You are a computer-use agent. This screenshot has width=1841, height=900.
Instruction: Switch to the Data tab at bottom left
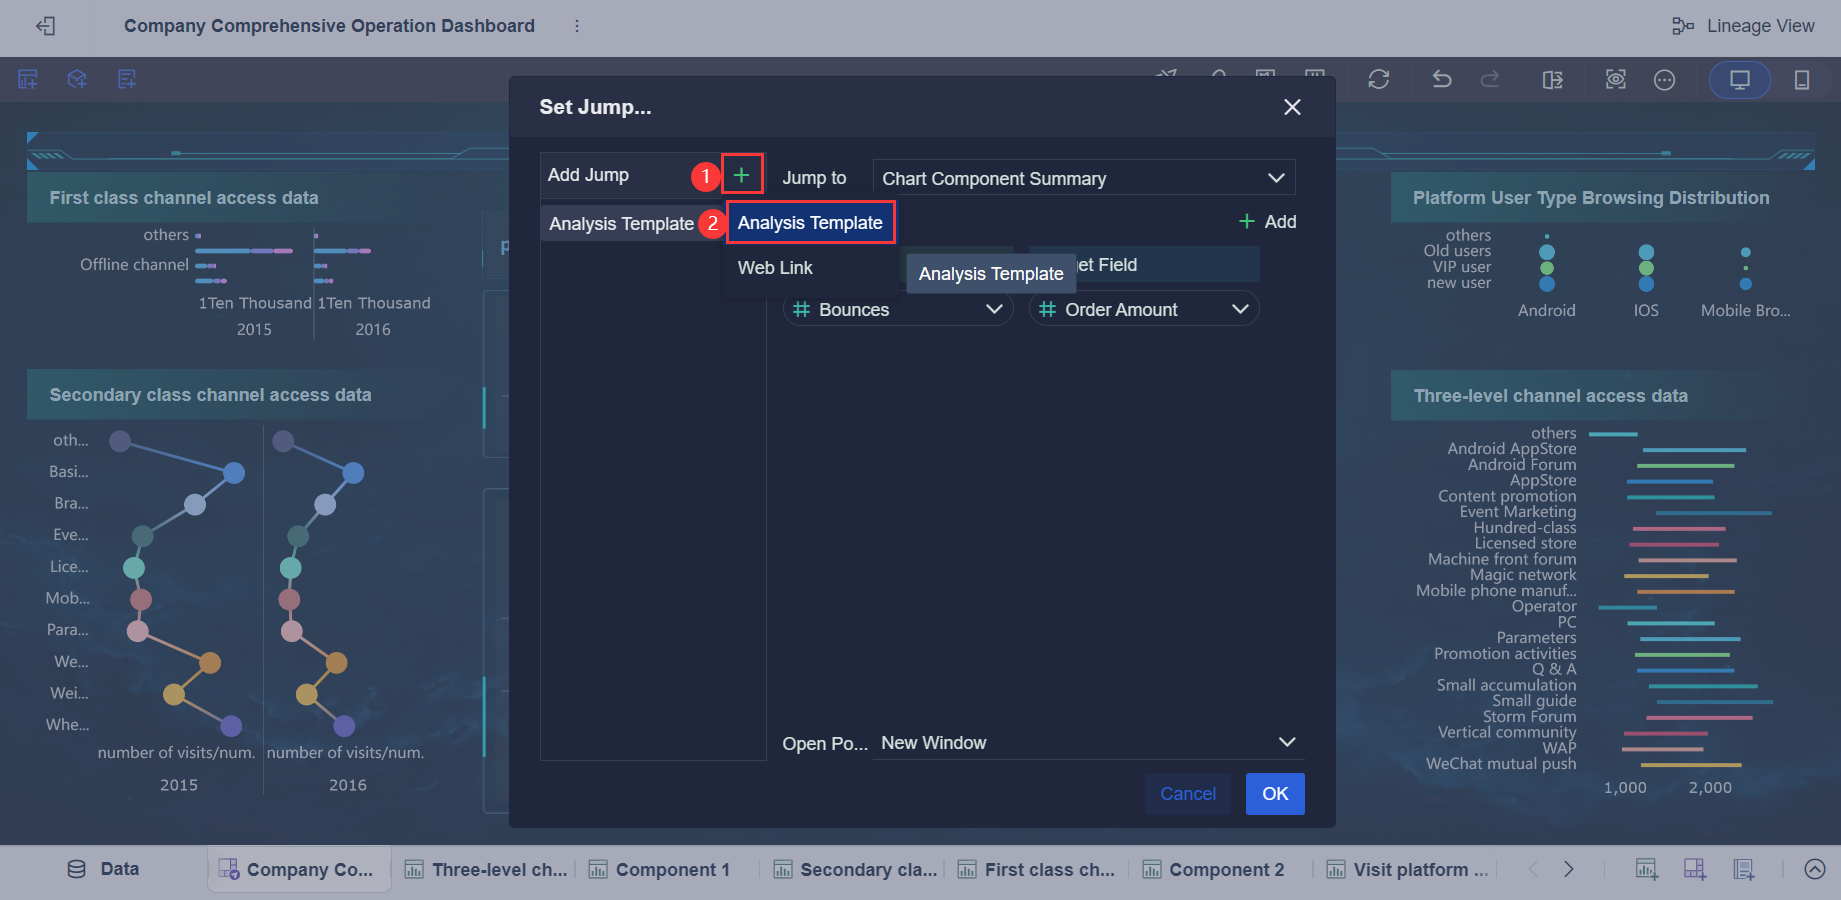[x=104, y=868]
